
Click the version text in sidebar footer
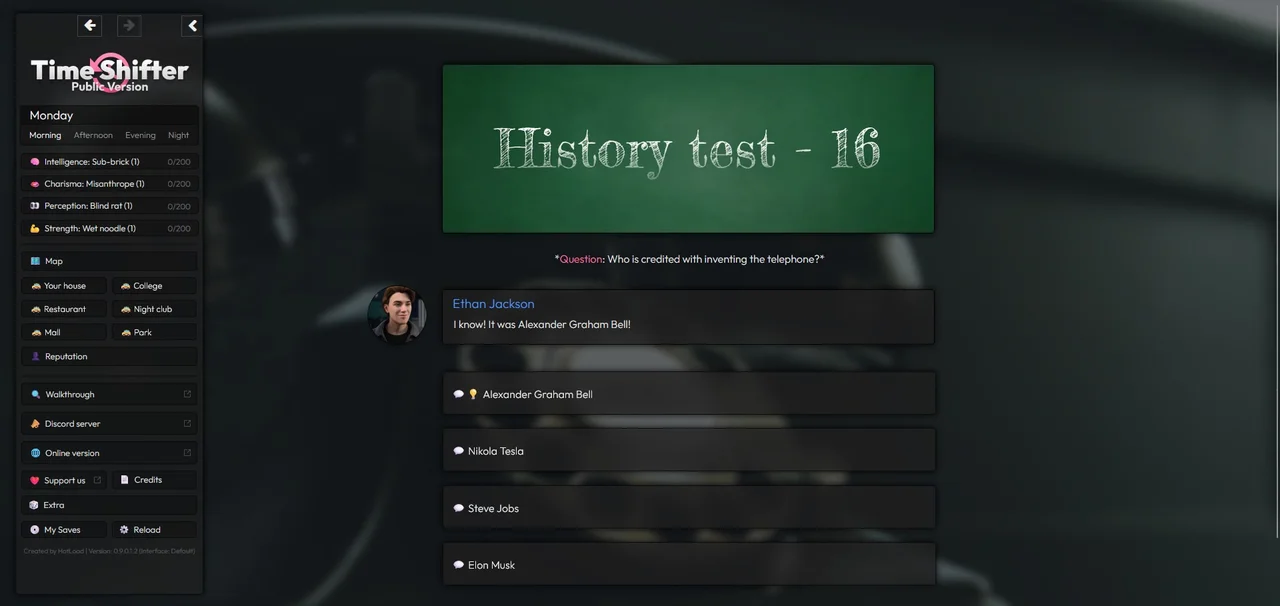pos(109,551)
